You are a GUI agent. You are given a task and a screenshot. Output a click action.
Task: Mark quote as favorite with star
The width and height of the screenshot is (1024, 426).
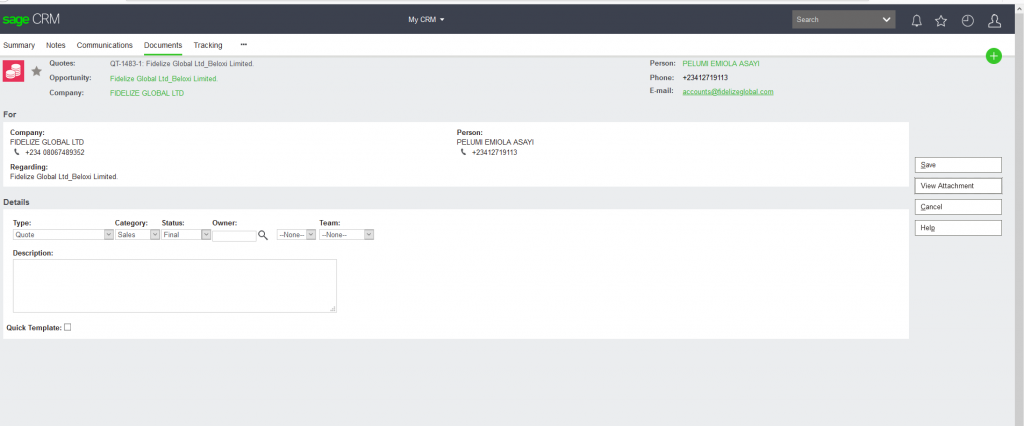[37, 71]
